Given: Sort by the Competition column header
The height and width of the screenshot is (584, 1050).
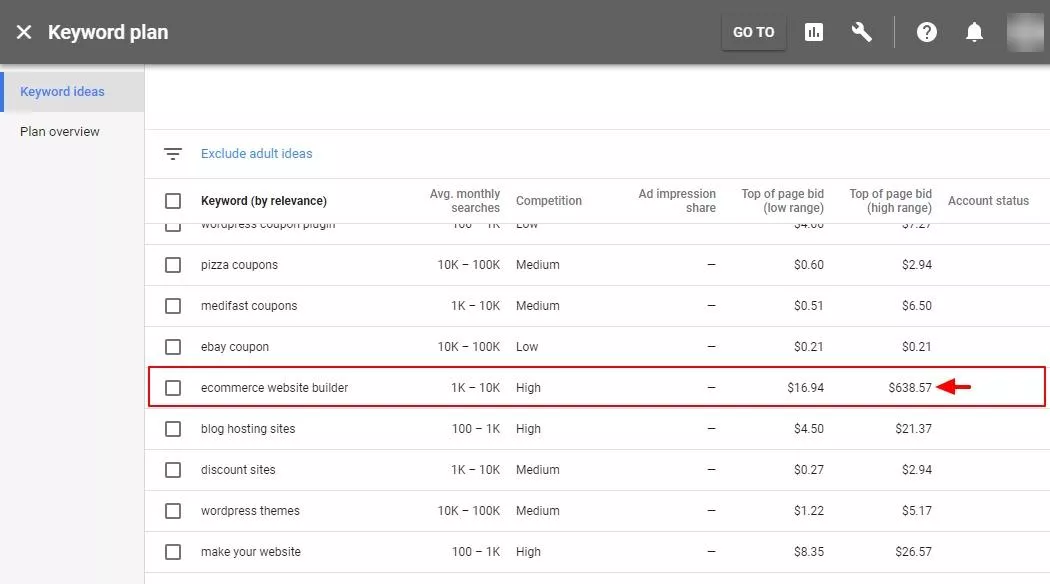Looking at the screenshot, I should click(548, 201).
